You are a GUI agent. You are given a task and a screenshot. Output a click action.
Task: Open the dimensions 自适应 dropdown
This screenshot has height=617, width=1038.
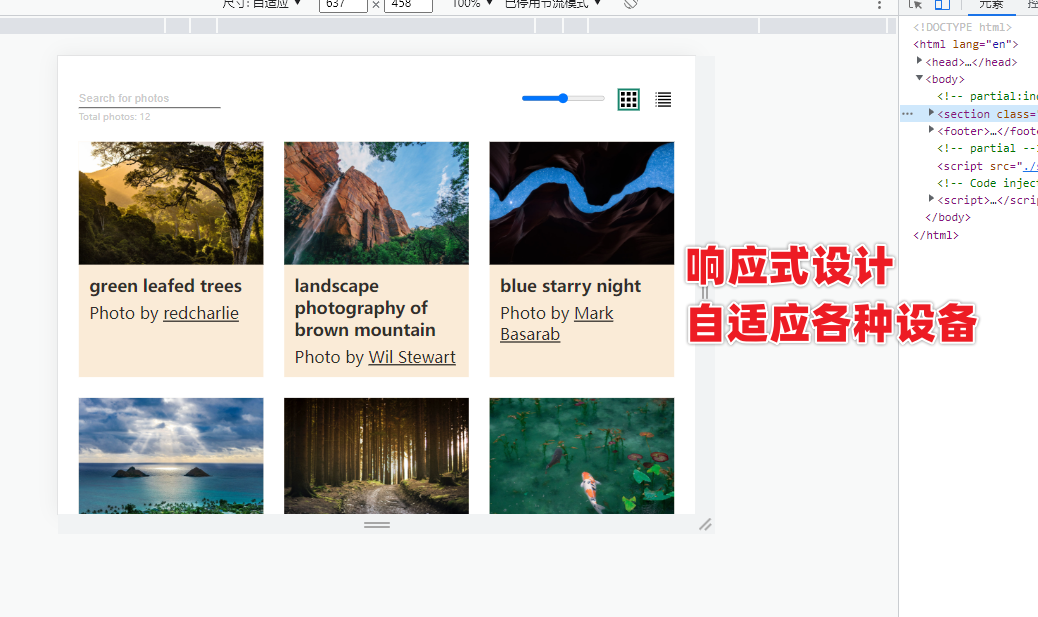point(261,4)
